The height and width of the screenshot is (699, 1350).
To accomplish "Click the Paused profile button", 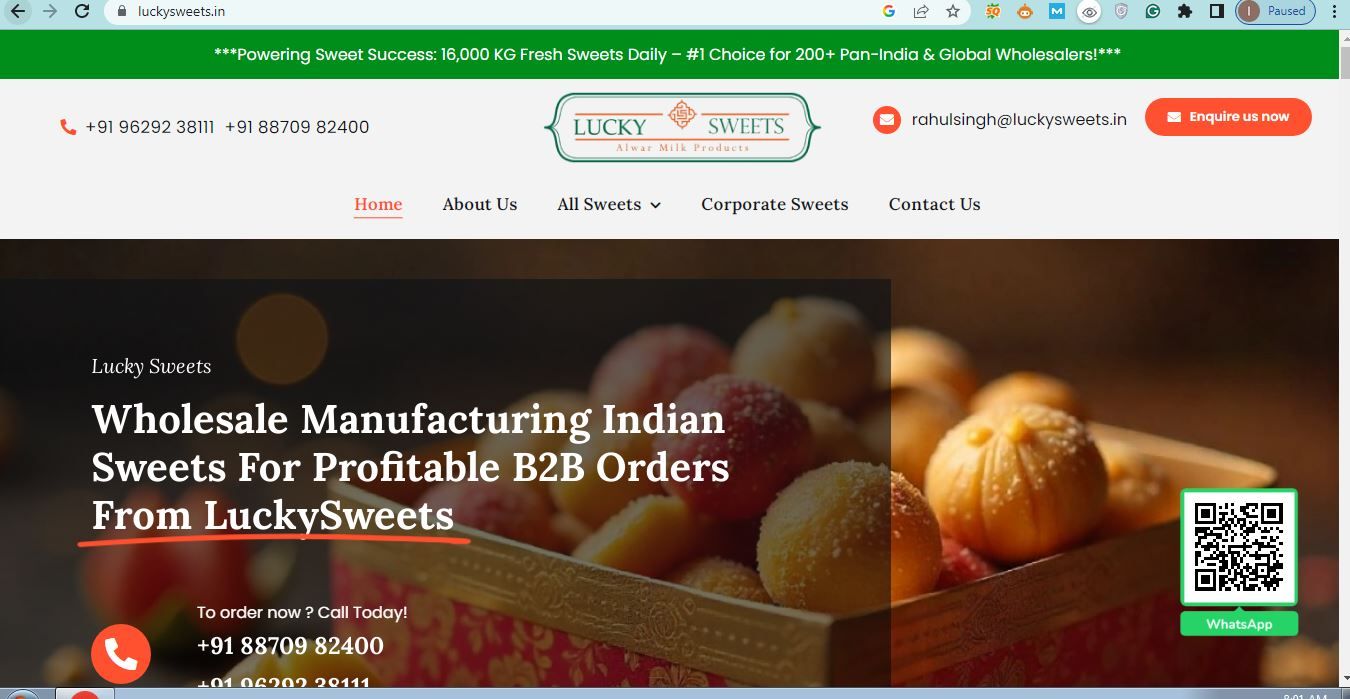I will 1276,12.
